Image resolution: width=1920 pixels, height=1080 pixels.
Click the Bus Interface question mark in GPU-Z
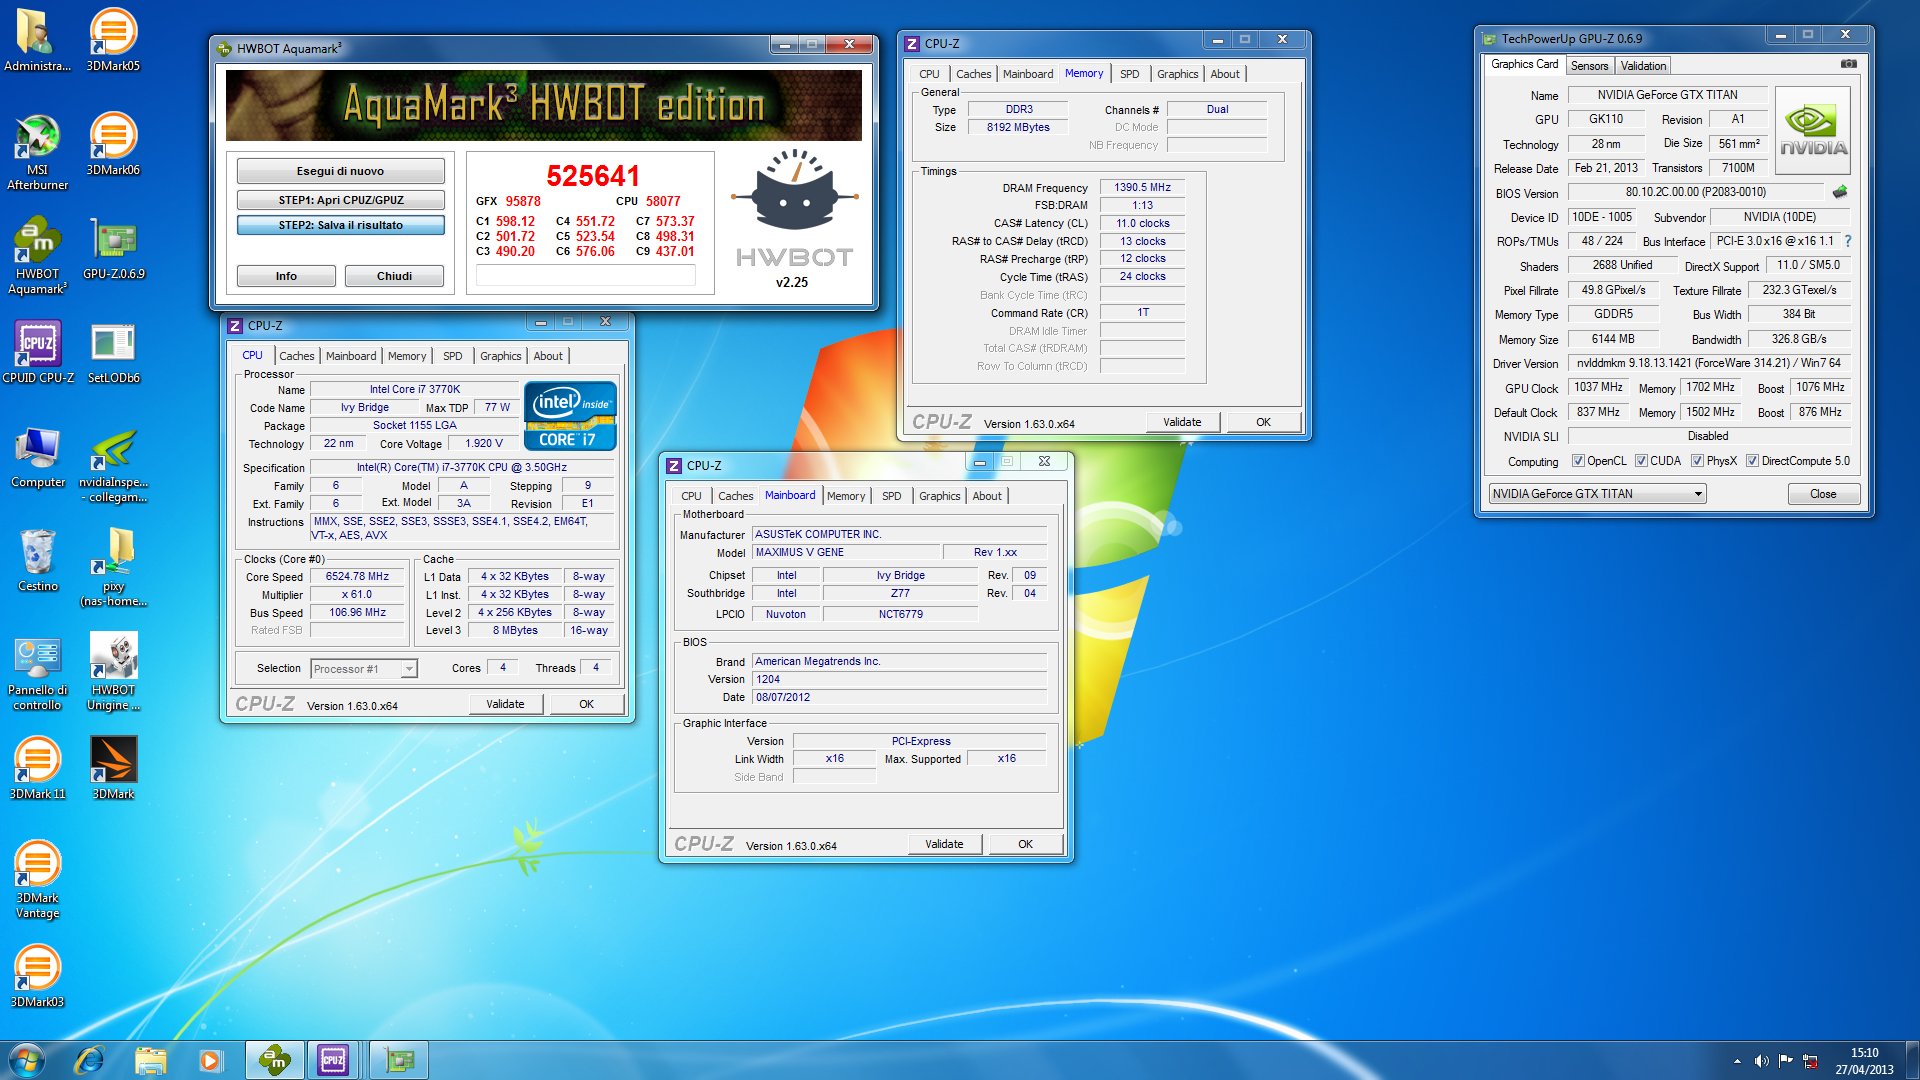[x=1848, y=241]
